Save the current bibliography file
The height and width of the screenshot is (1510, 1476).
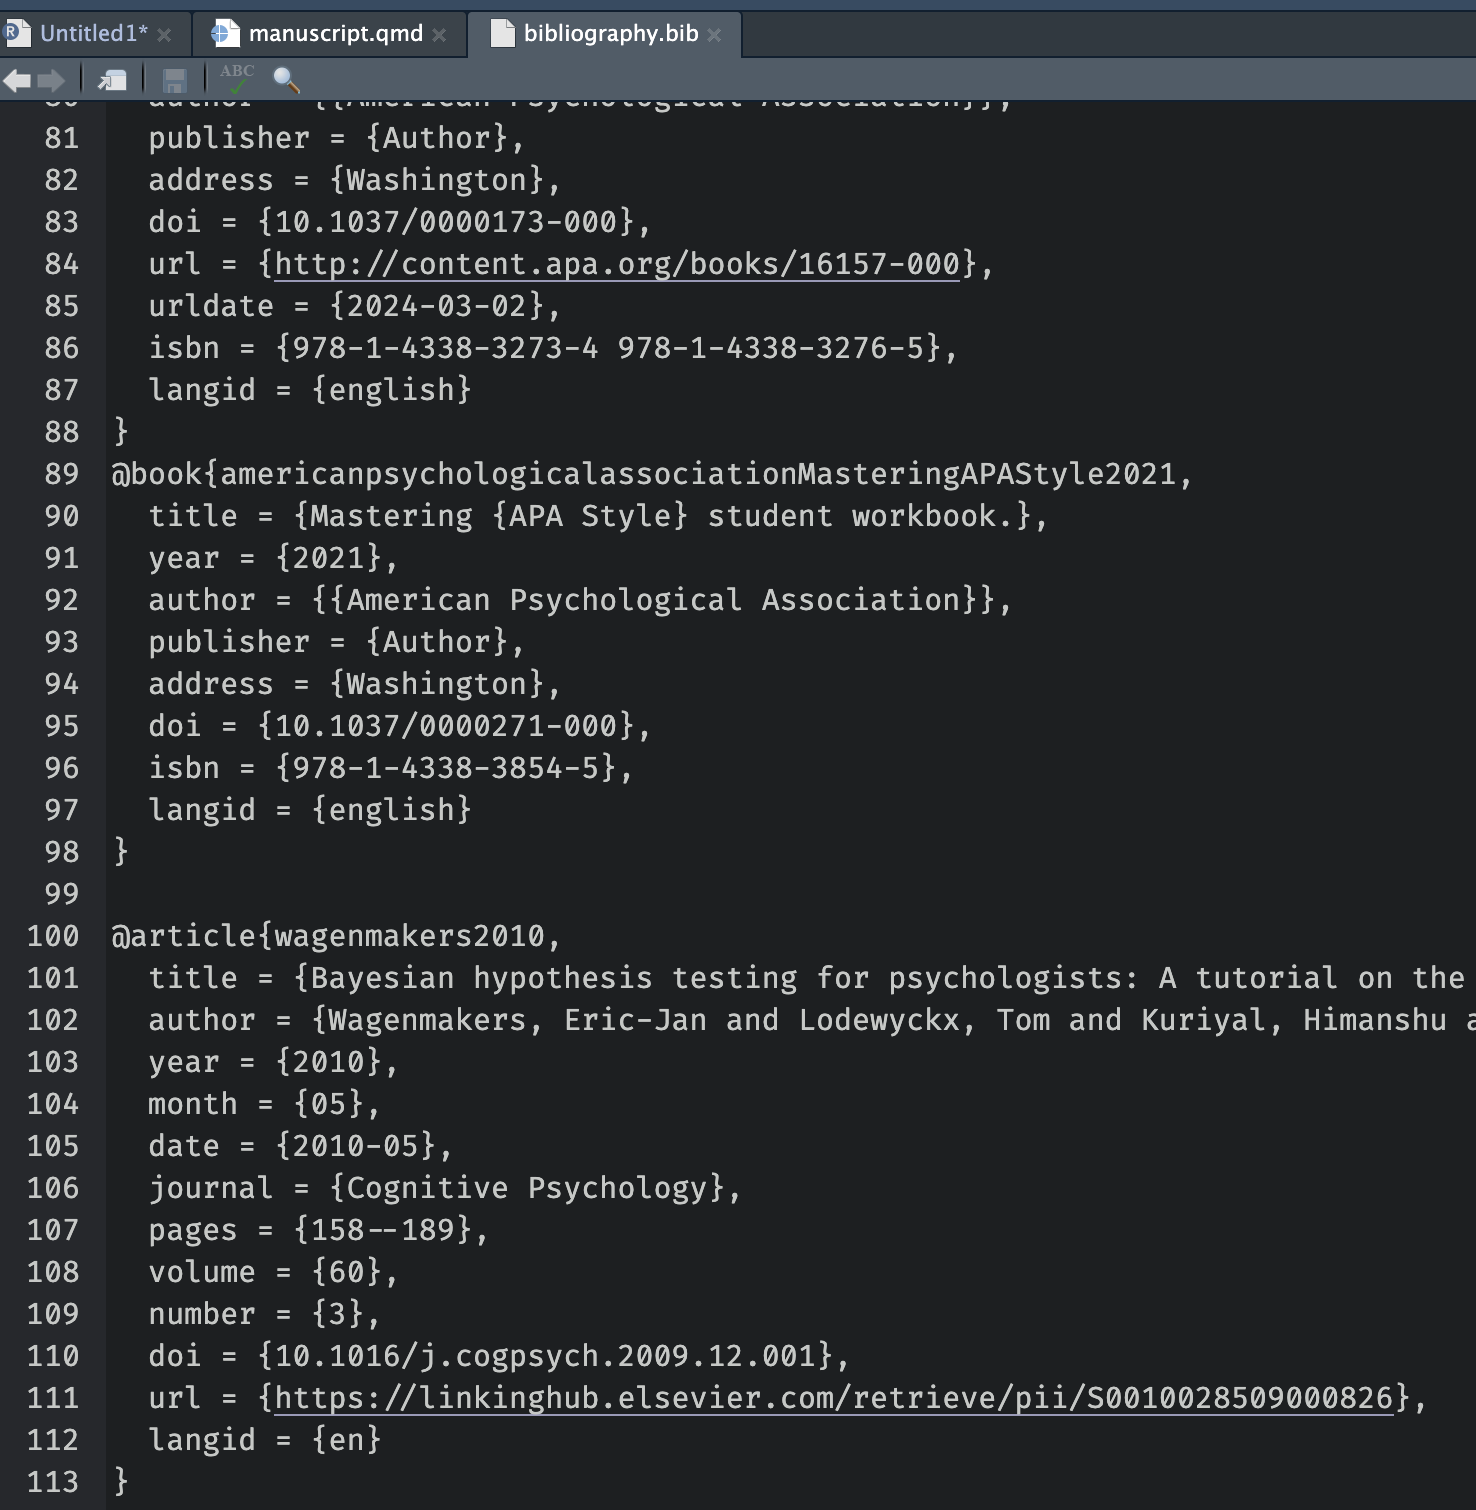pos(175,80)
